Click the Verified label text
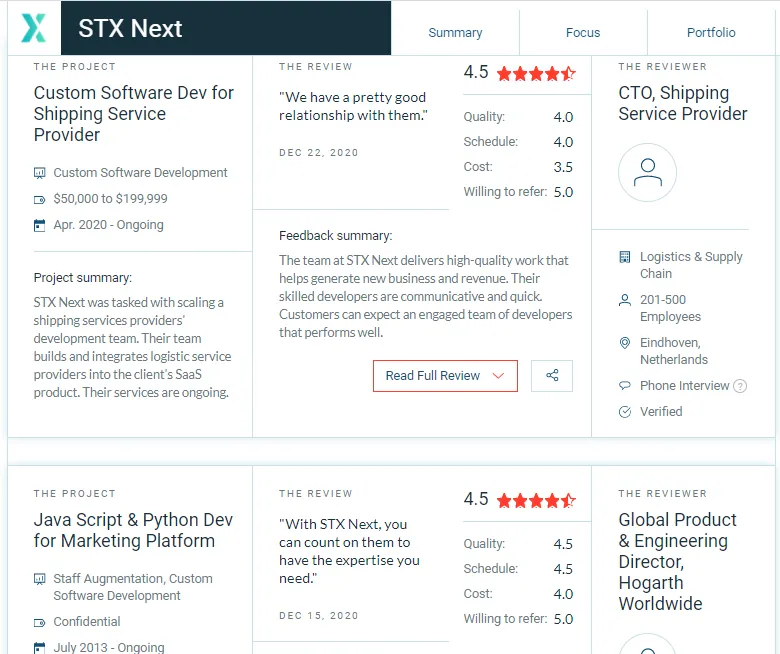 coord(661,412)
